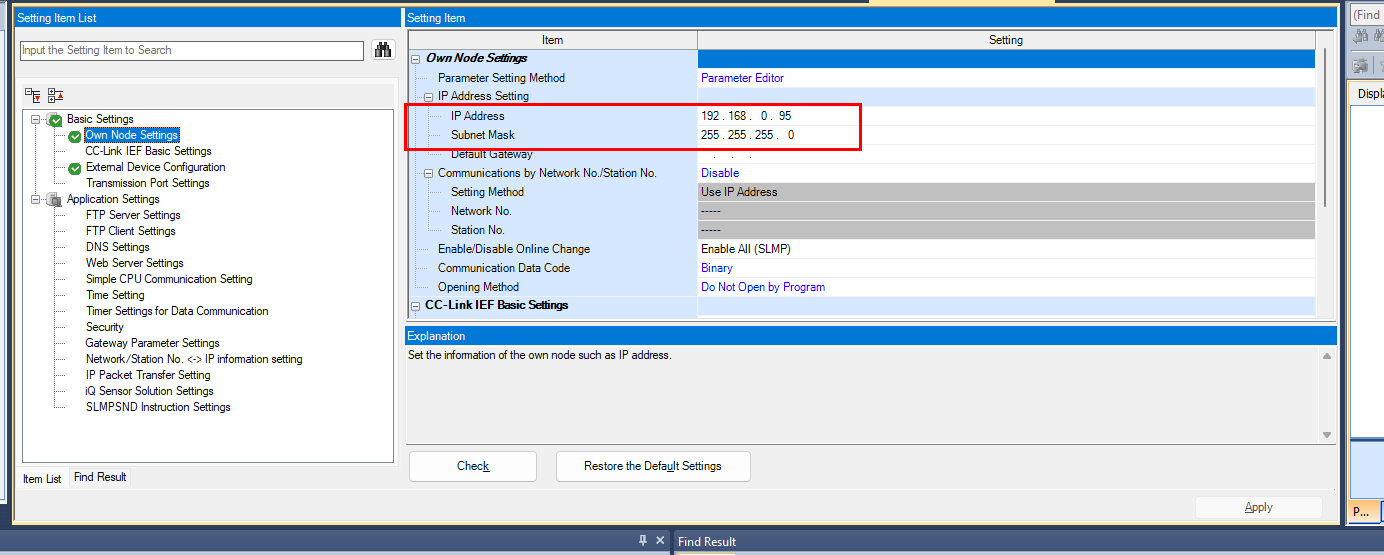Viewport: 1384px width, 555px height.
Task: Select IP Packet Transfer Setting item
Action: [x=148, y=376]
